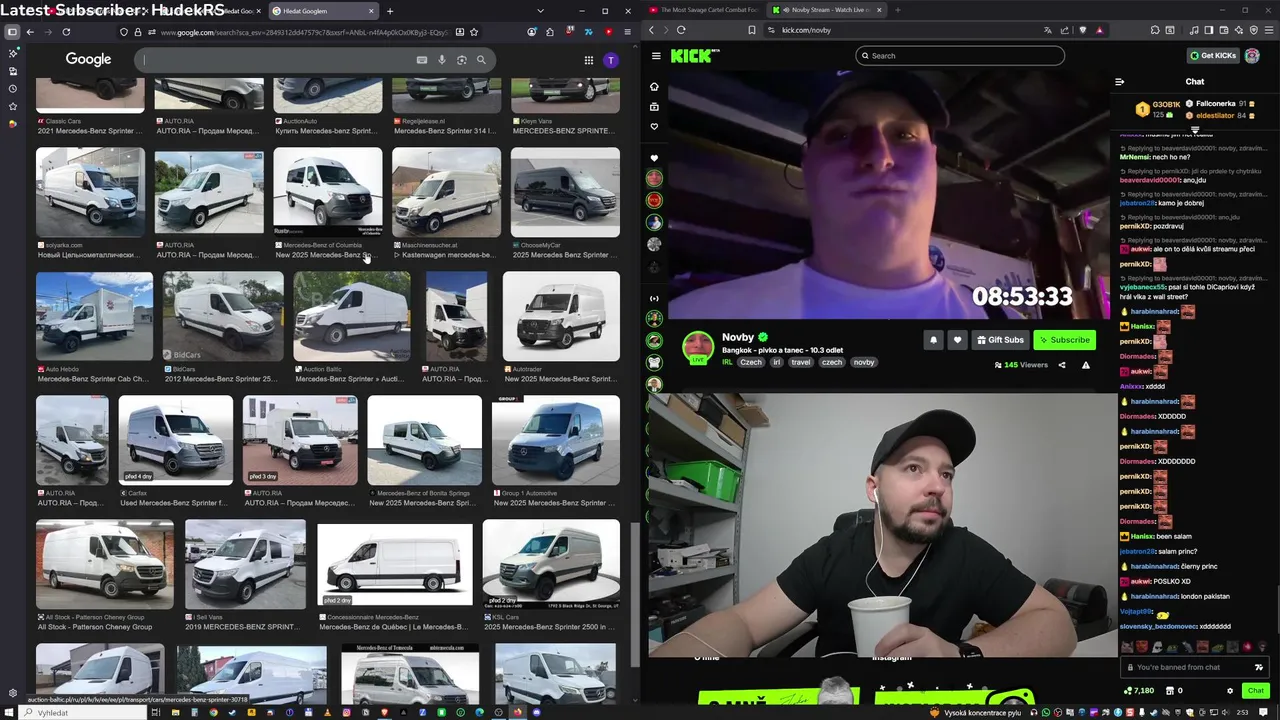Collapse the Kick chat panel arrow
Screen dimensions: 1280x720
pos(1119,82)
